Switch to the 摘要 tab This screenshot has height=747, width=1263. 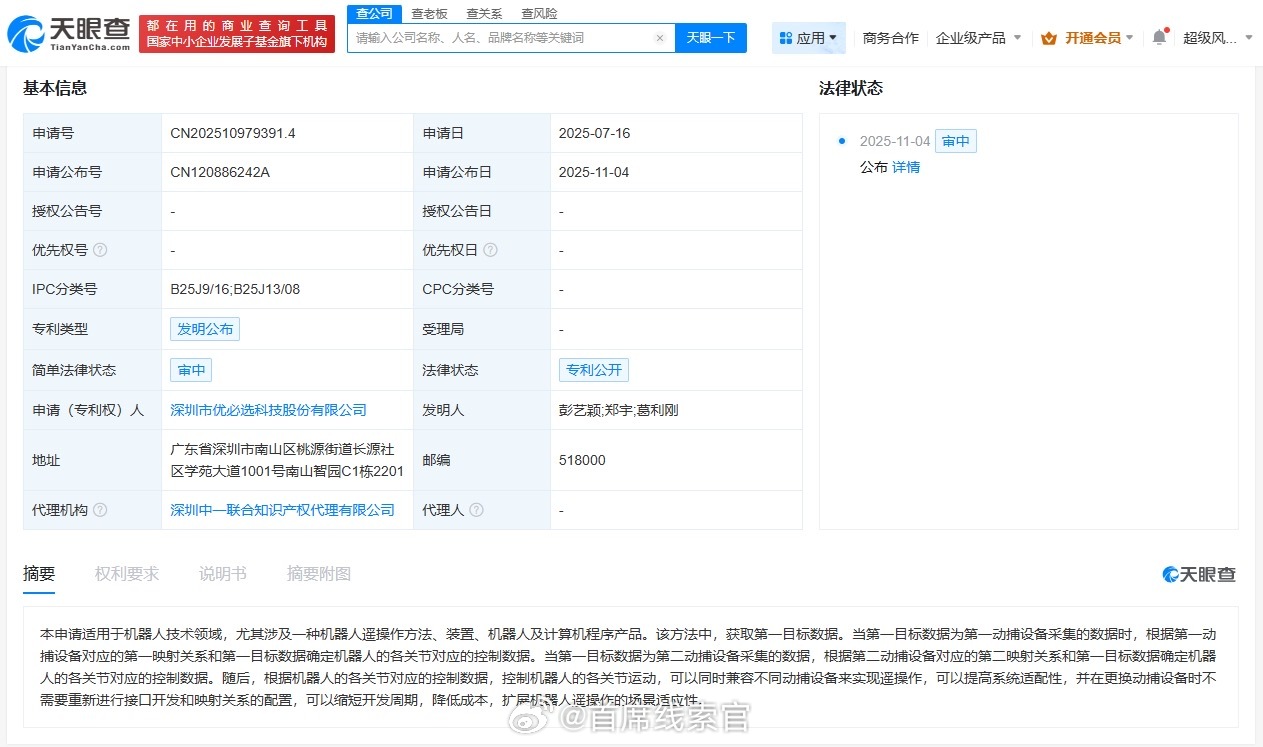coord(39,574)
